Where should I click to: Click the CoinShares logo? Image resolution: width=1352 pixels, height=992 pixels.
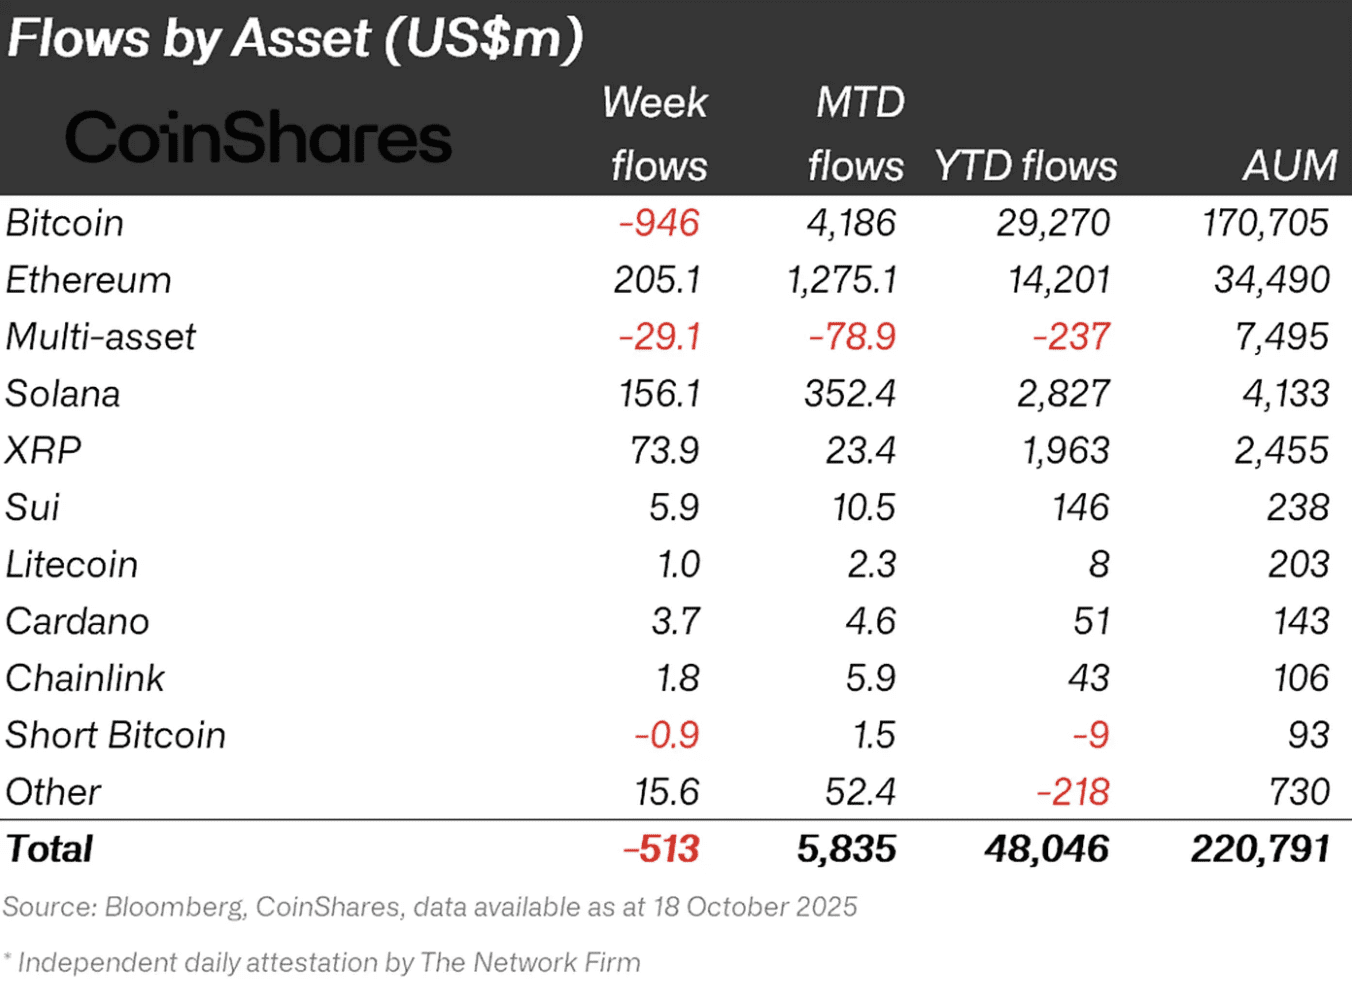258,137
